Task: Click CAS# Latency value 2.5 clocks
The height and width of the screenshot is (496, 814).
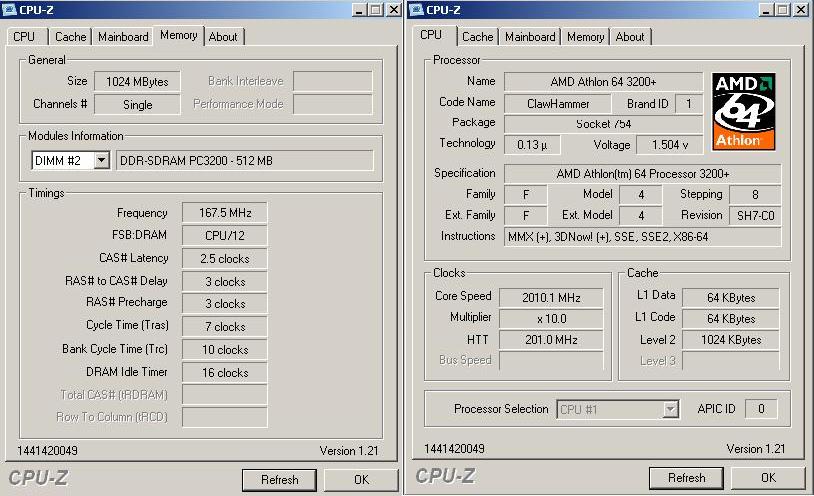Action: coord(225,259)
